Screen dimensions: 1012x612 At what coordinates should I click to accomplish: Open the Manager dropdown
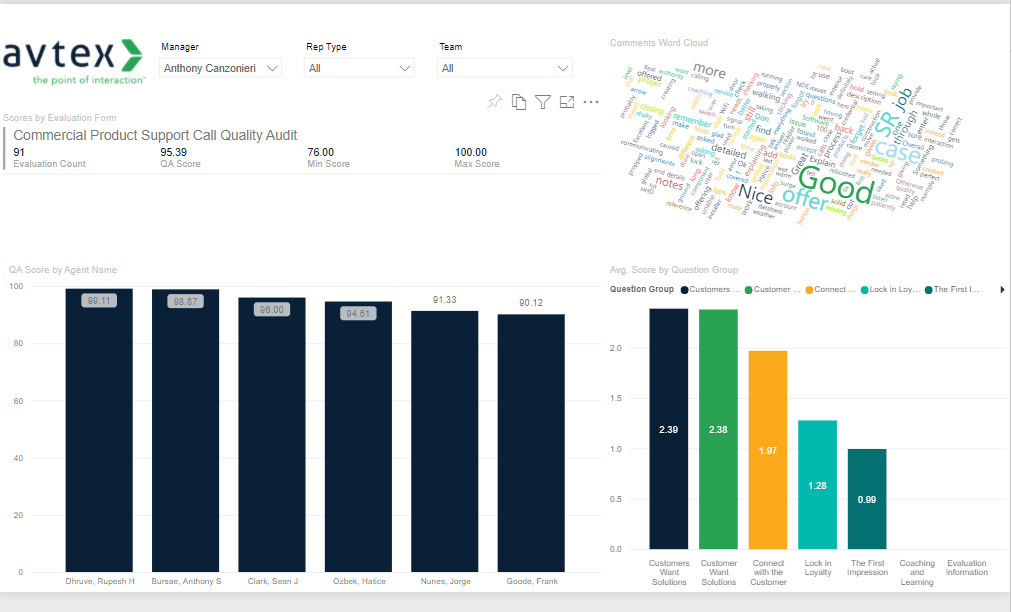(221, 68)
